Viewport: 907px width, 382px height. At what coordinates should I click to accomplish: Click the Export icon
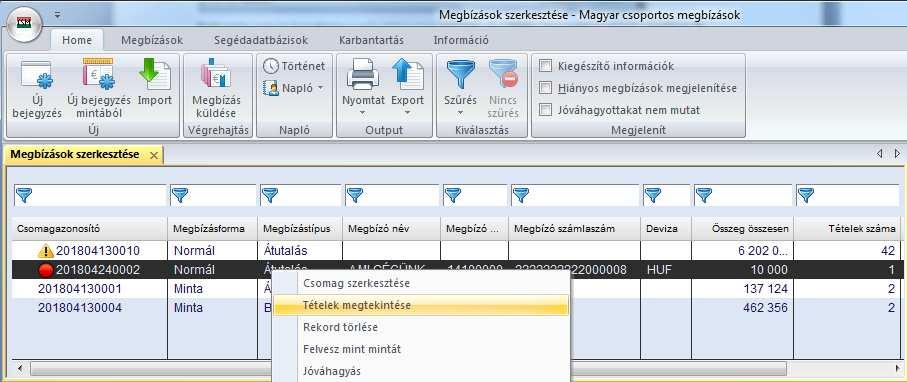[x=408, y=75]
